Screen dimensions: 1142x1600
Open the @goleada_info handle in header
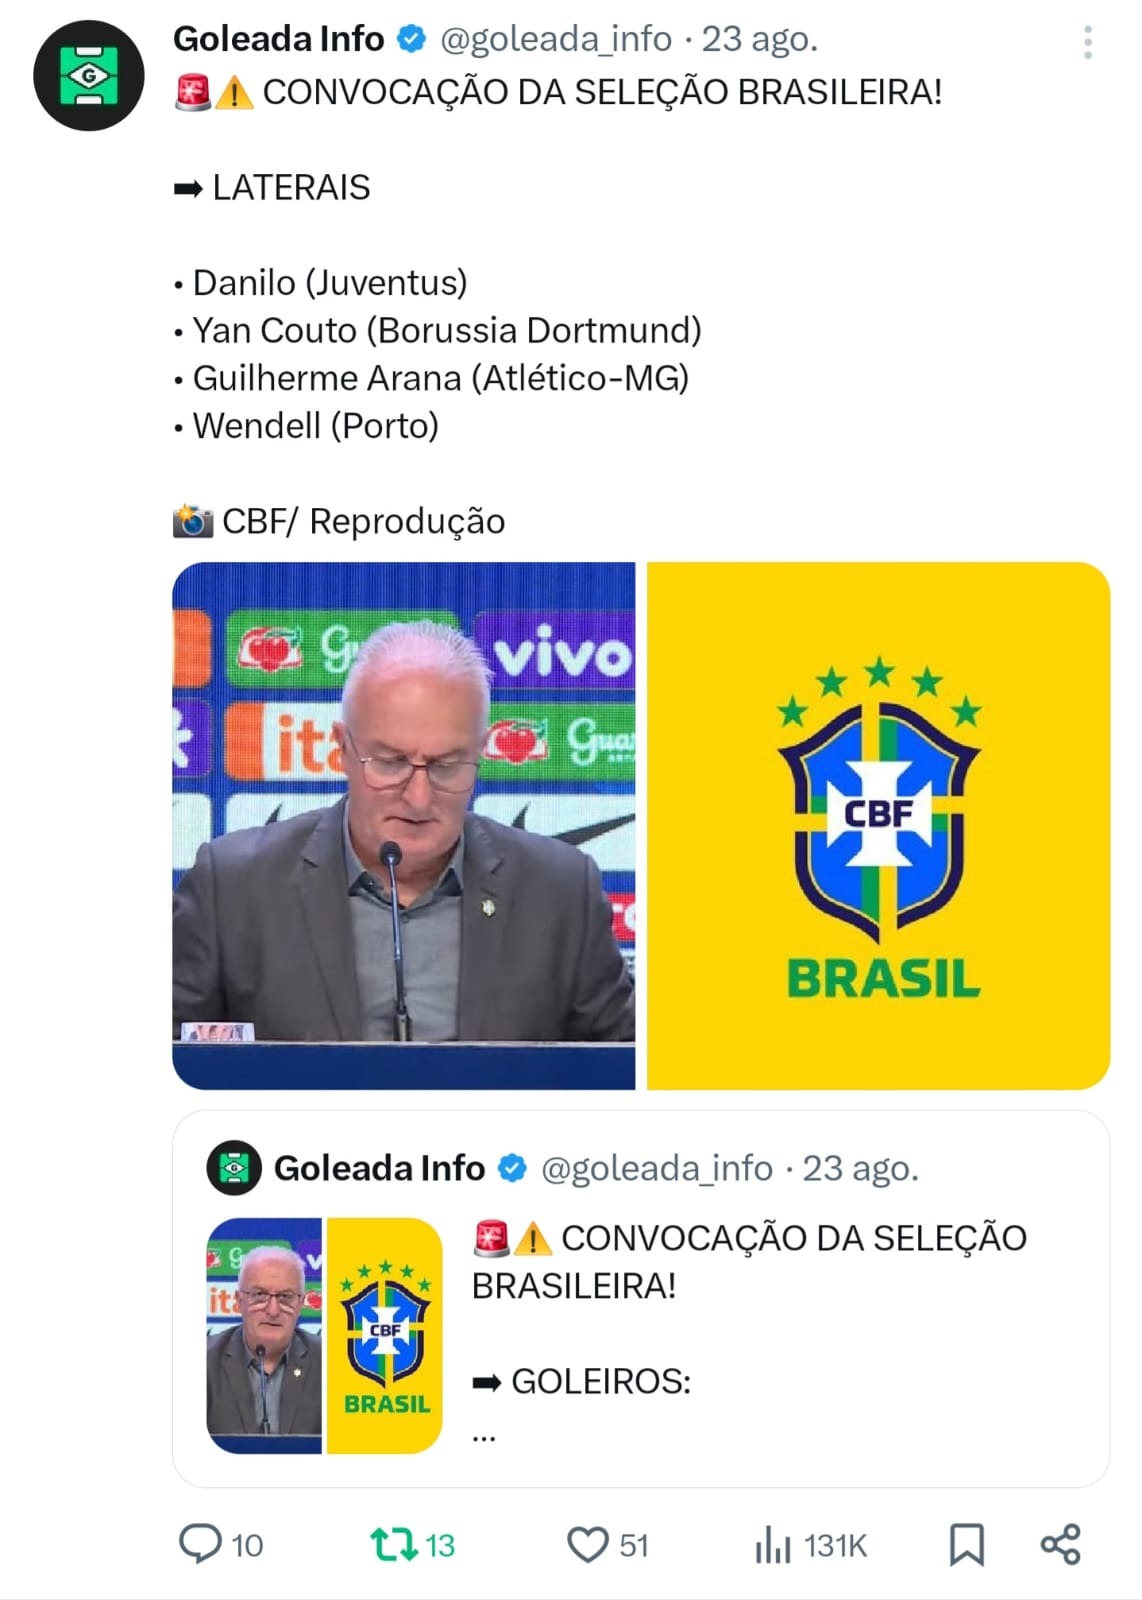click(556, 39)
